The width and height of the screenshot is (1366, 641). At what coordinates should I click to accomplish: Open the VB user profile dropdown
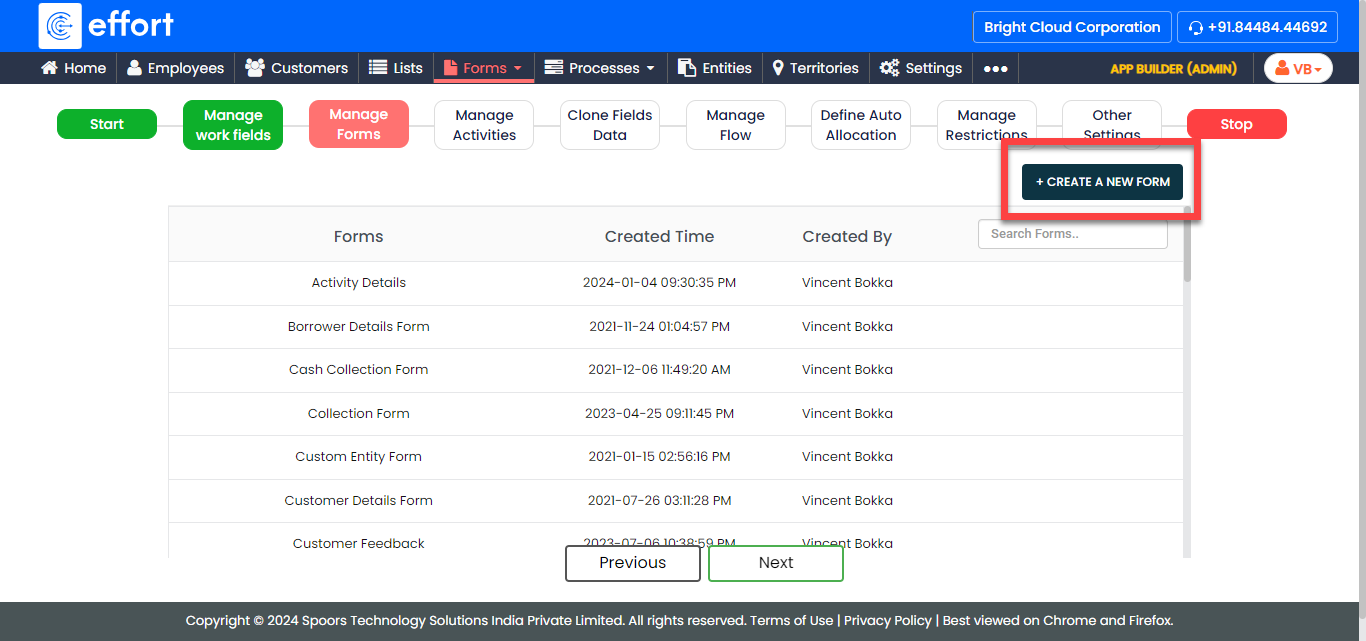click(1298, 68)
